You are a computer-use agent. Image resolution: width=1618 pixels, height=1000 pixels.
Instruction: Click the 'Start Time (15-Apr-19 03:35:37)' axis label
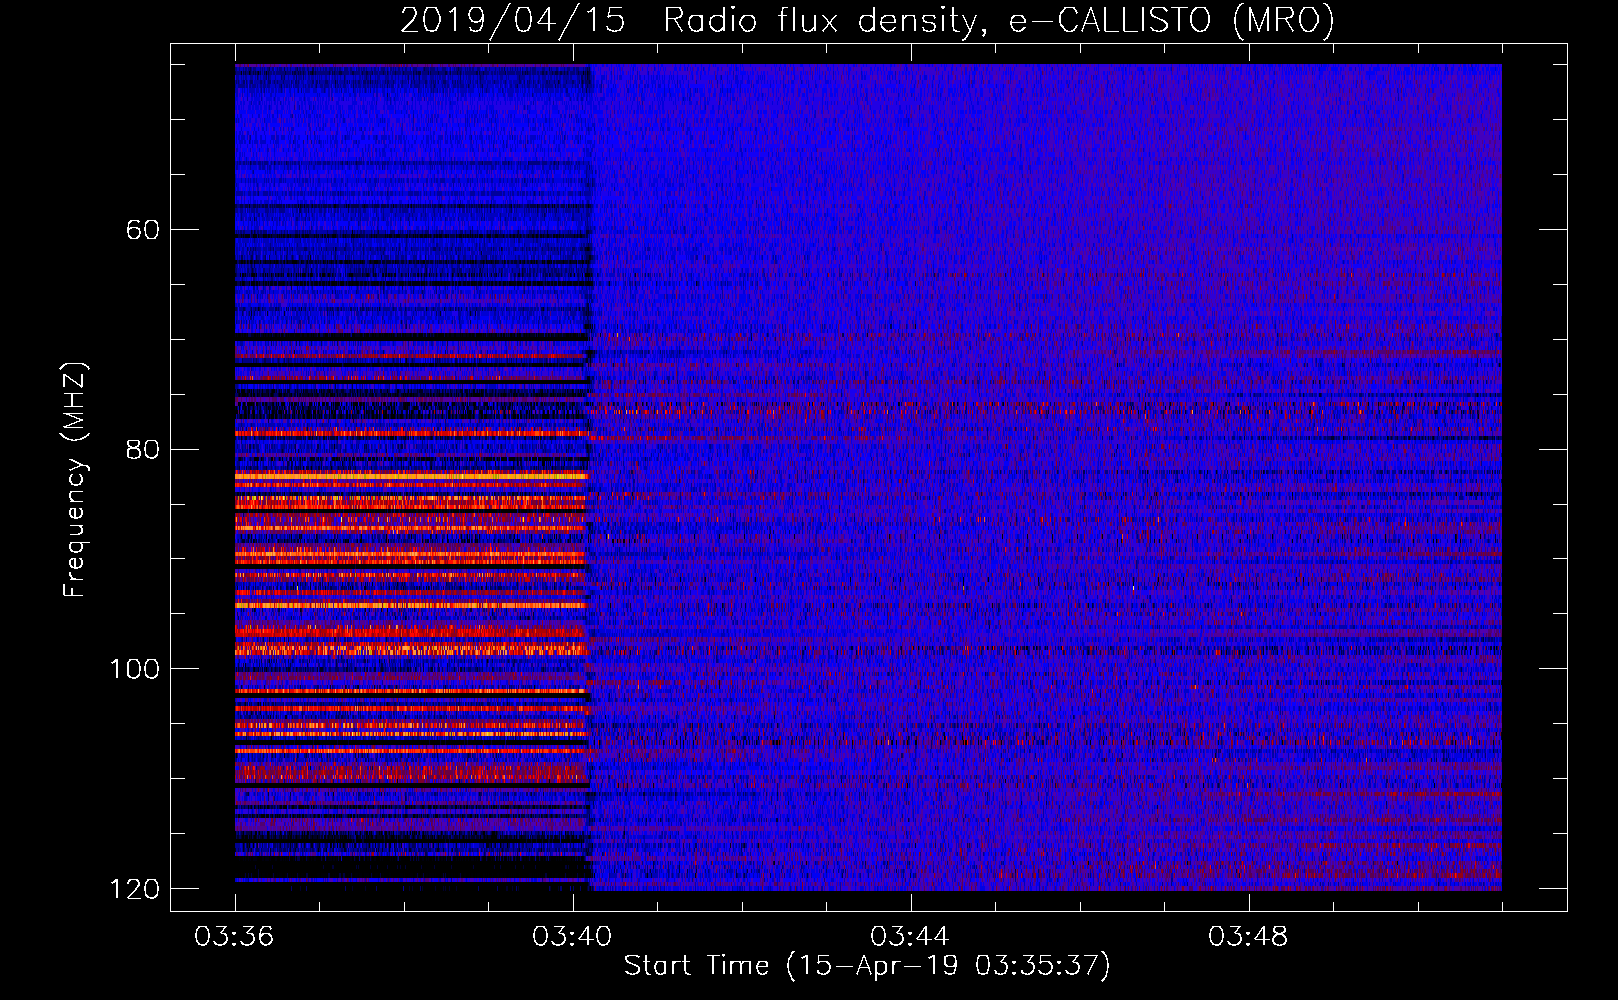867,966
